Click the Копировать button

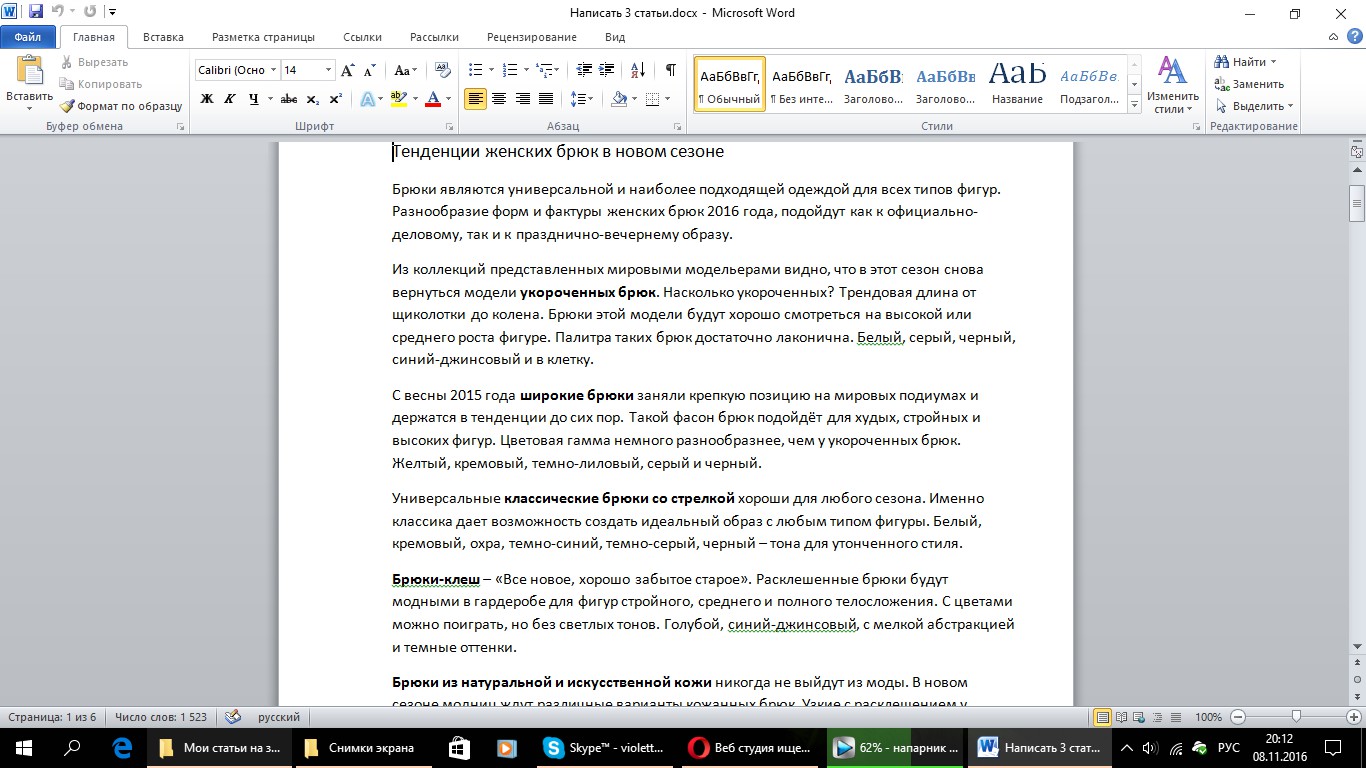click(101, 84)
